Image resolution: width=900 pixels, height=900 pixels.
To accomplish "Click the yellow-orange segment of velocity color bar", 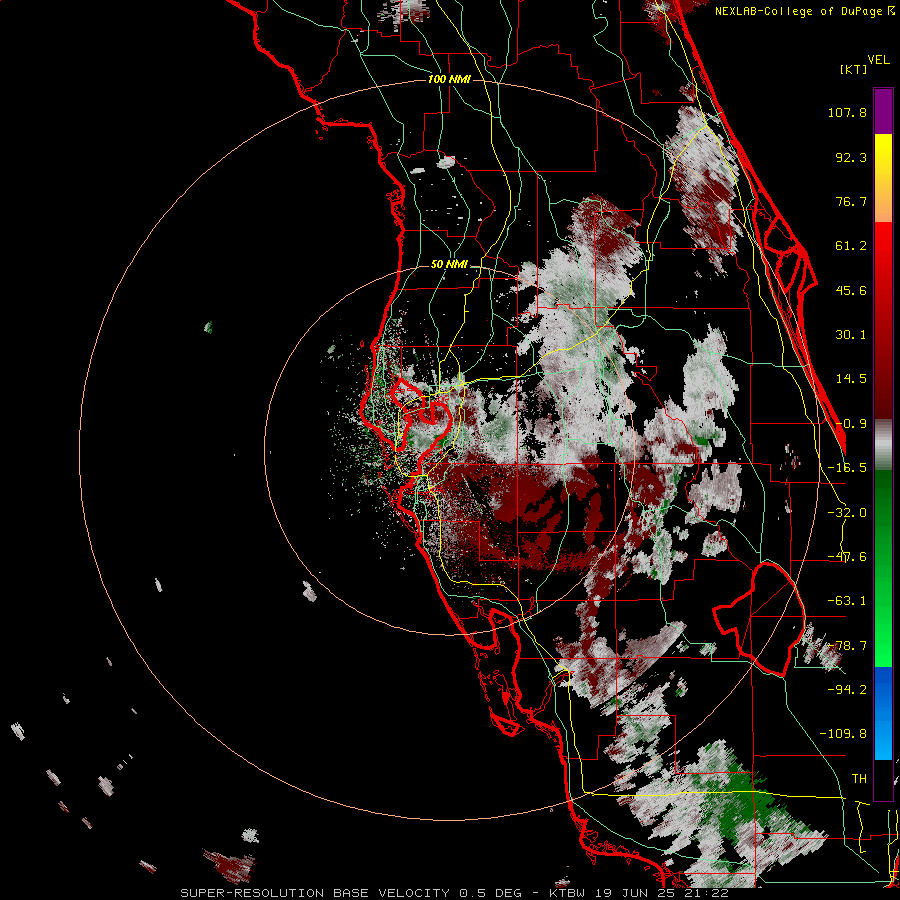I will 883,178.
